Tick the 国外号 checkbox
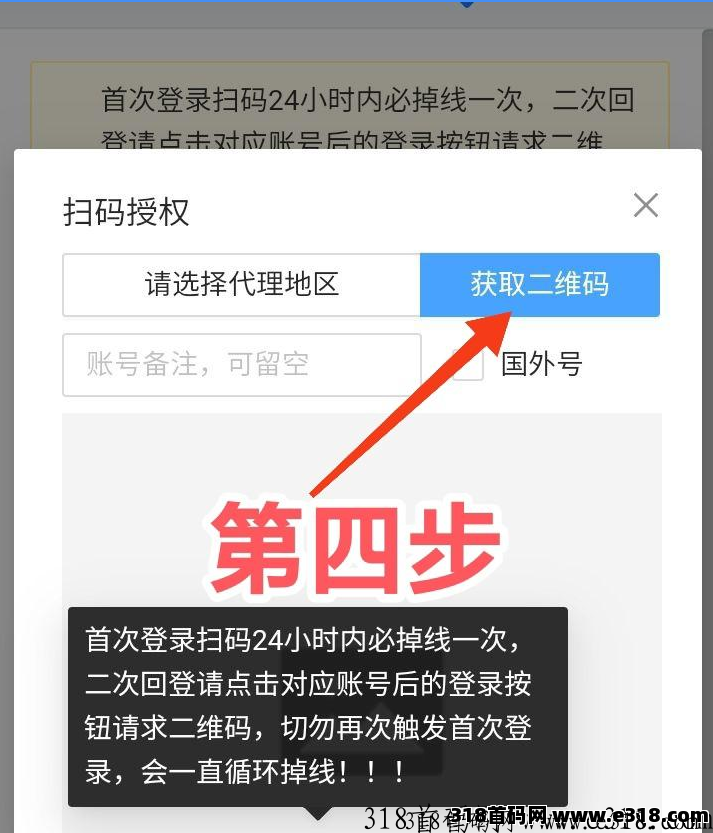 tap(468, 365)
